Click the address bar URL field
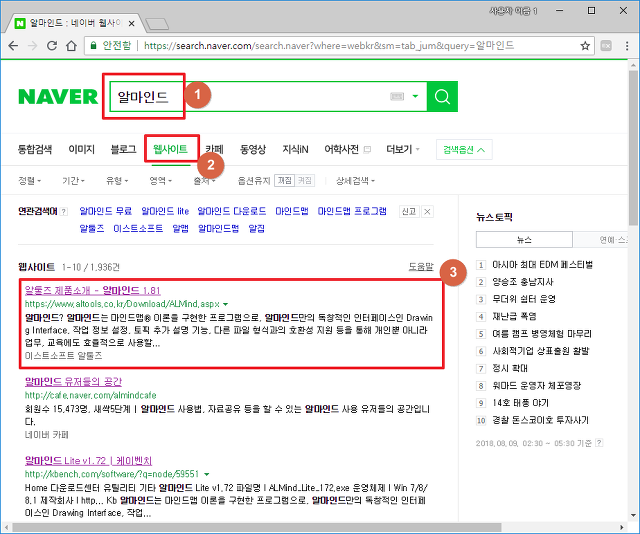Viewport: 640px width, 534px height. pyautogui.click(x=329, y=46)
